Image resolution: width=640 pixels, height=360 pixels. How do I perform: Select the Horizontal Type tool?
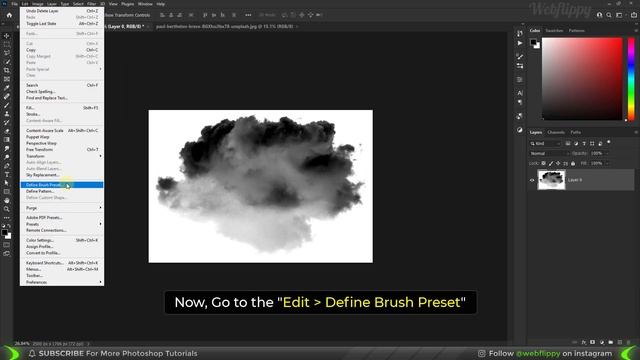pos(7,174)
